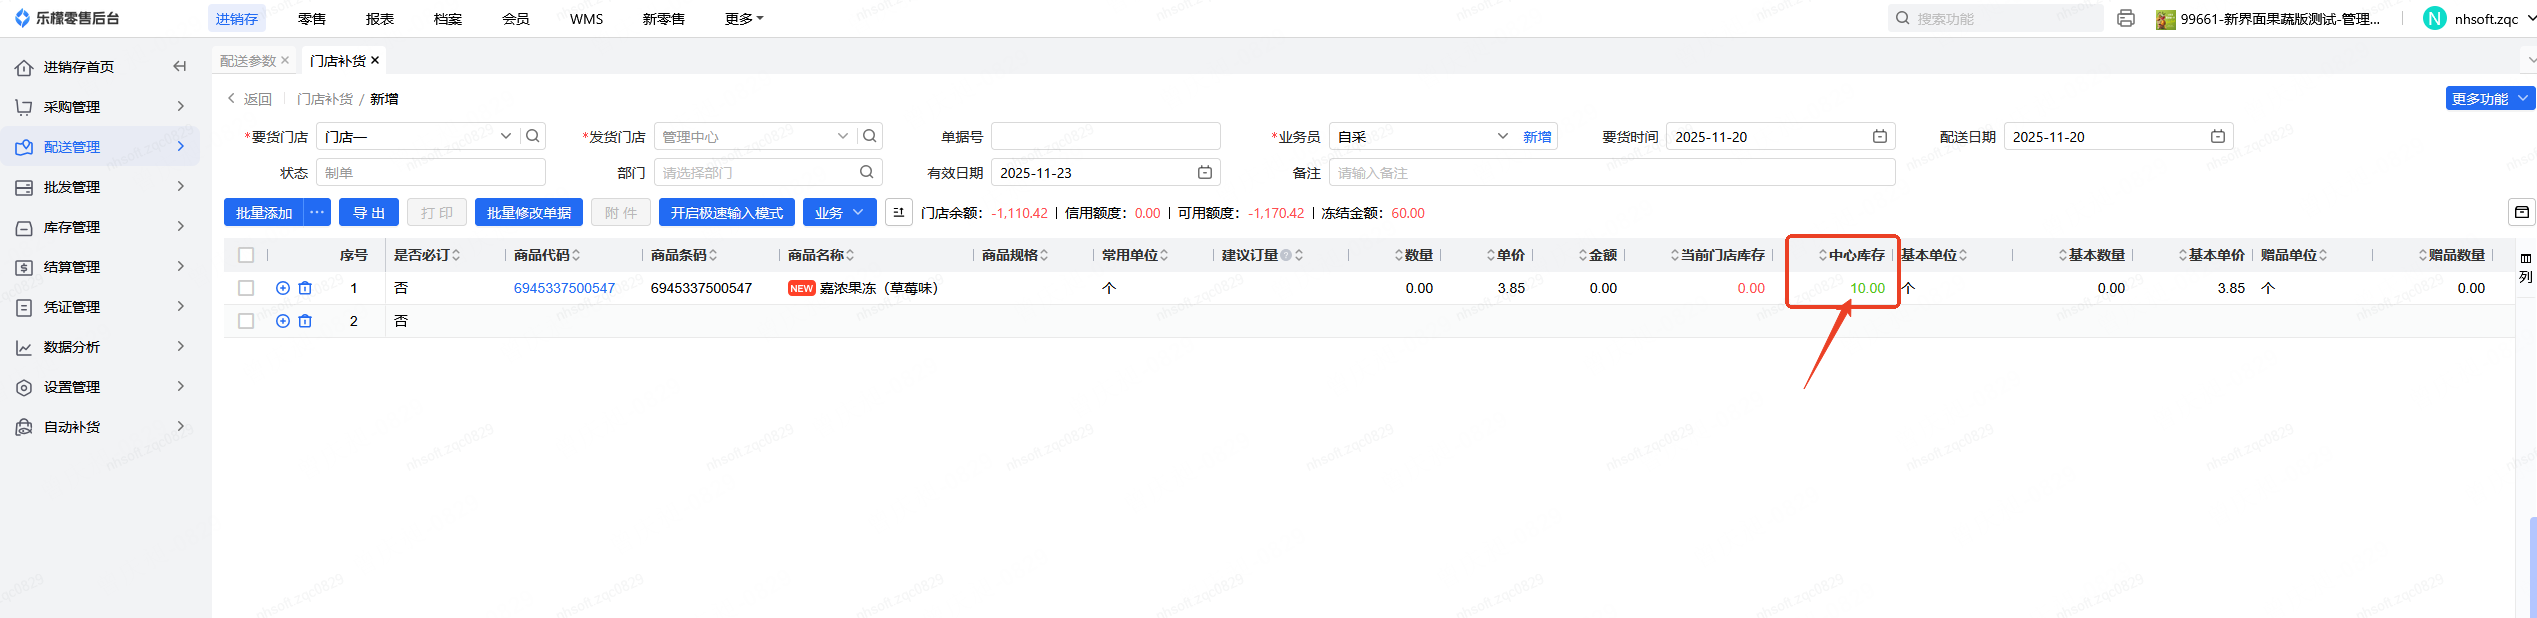Open calendar for 配送日期
The width and height of the screenshot is (2537, 618).
(x=2218, y=136)
